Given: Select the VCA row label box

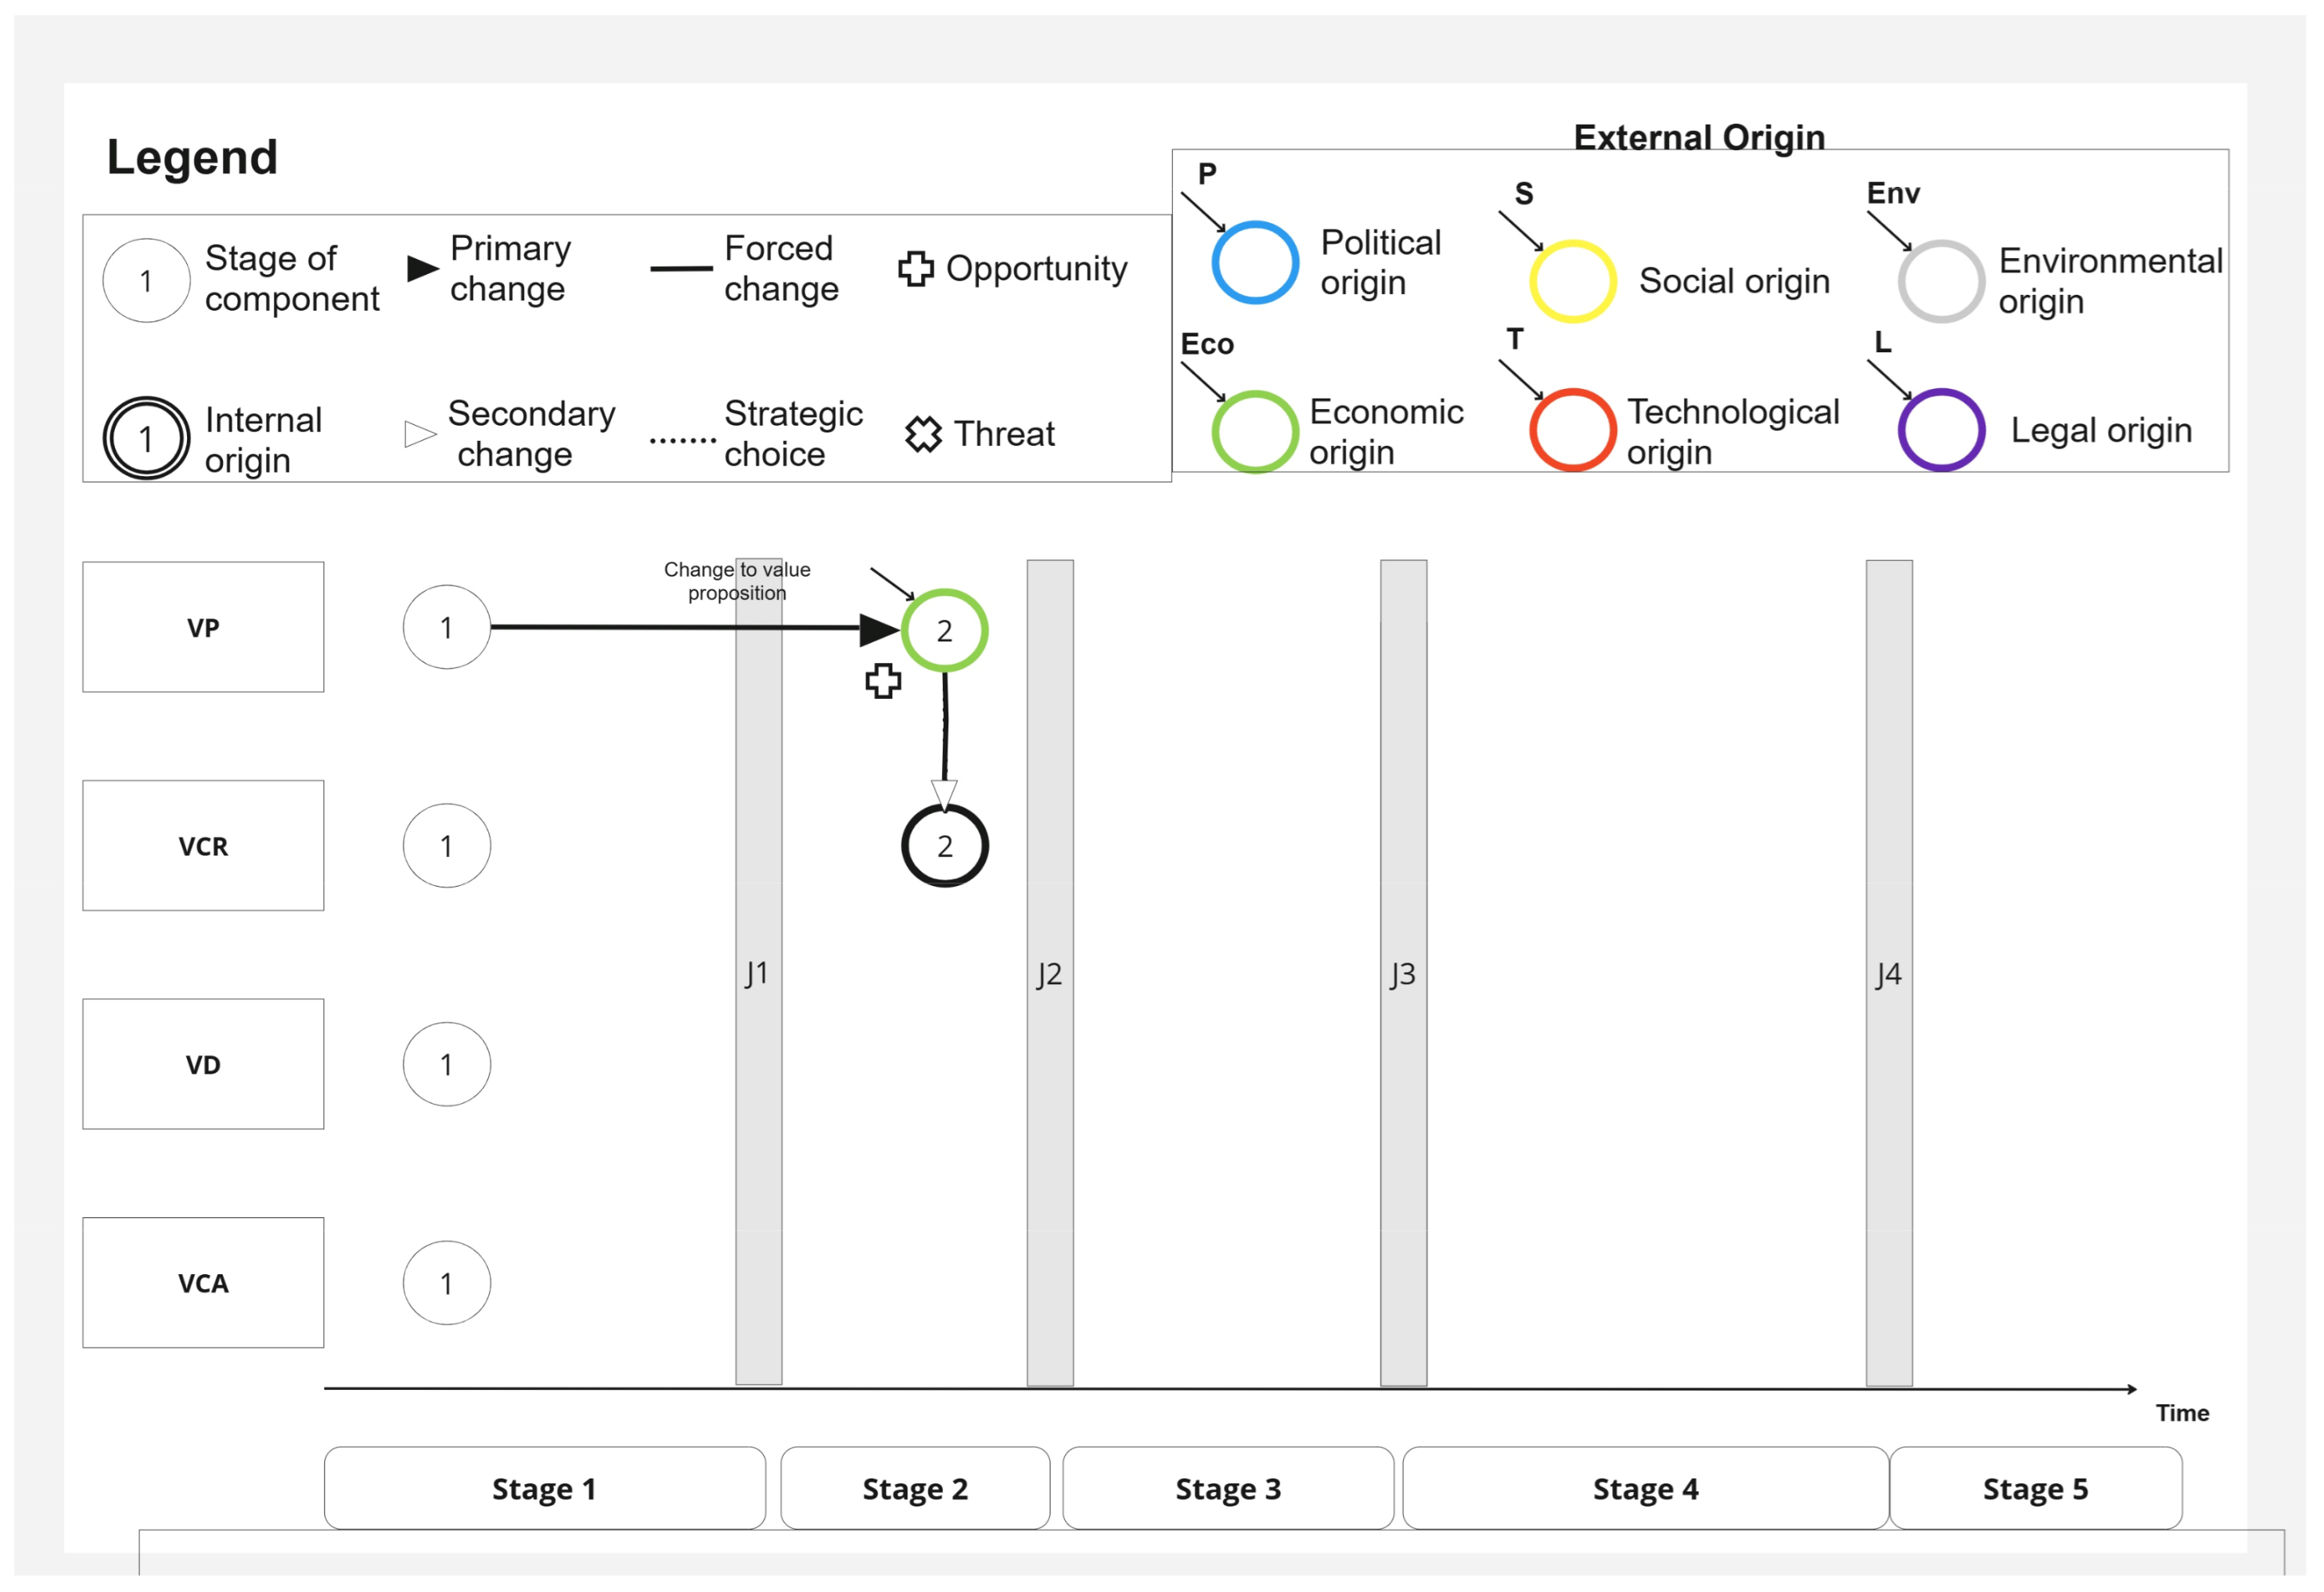Looking at the screenshot, I should click(x=203, y=1283).
